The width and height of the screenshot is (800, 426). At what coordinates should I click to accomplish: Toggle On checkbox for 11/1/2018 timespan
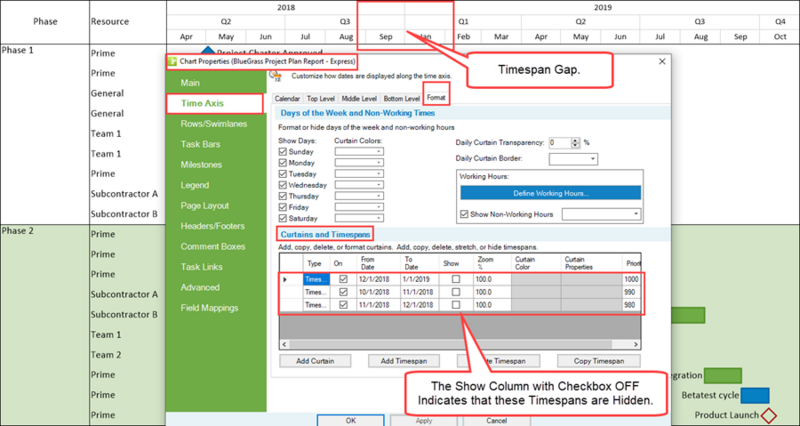click(x=343, y=305)
